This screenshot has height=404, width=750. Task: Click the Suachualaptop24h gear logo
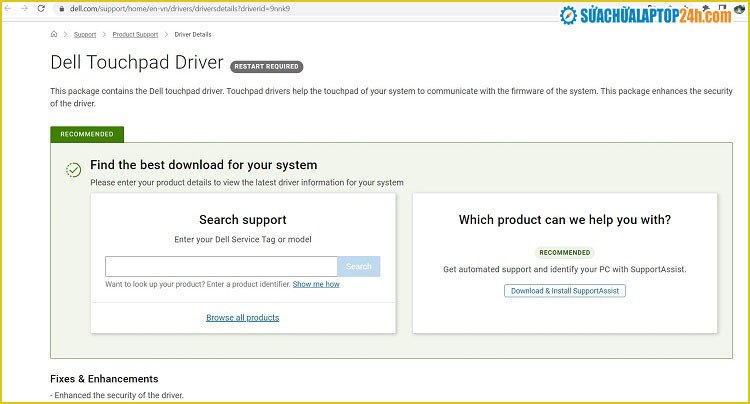[570, 16]
